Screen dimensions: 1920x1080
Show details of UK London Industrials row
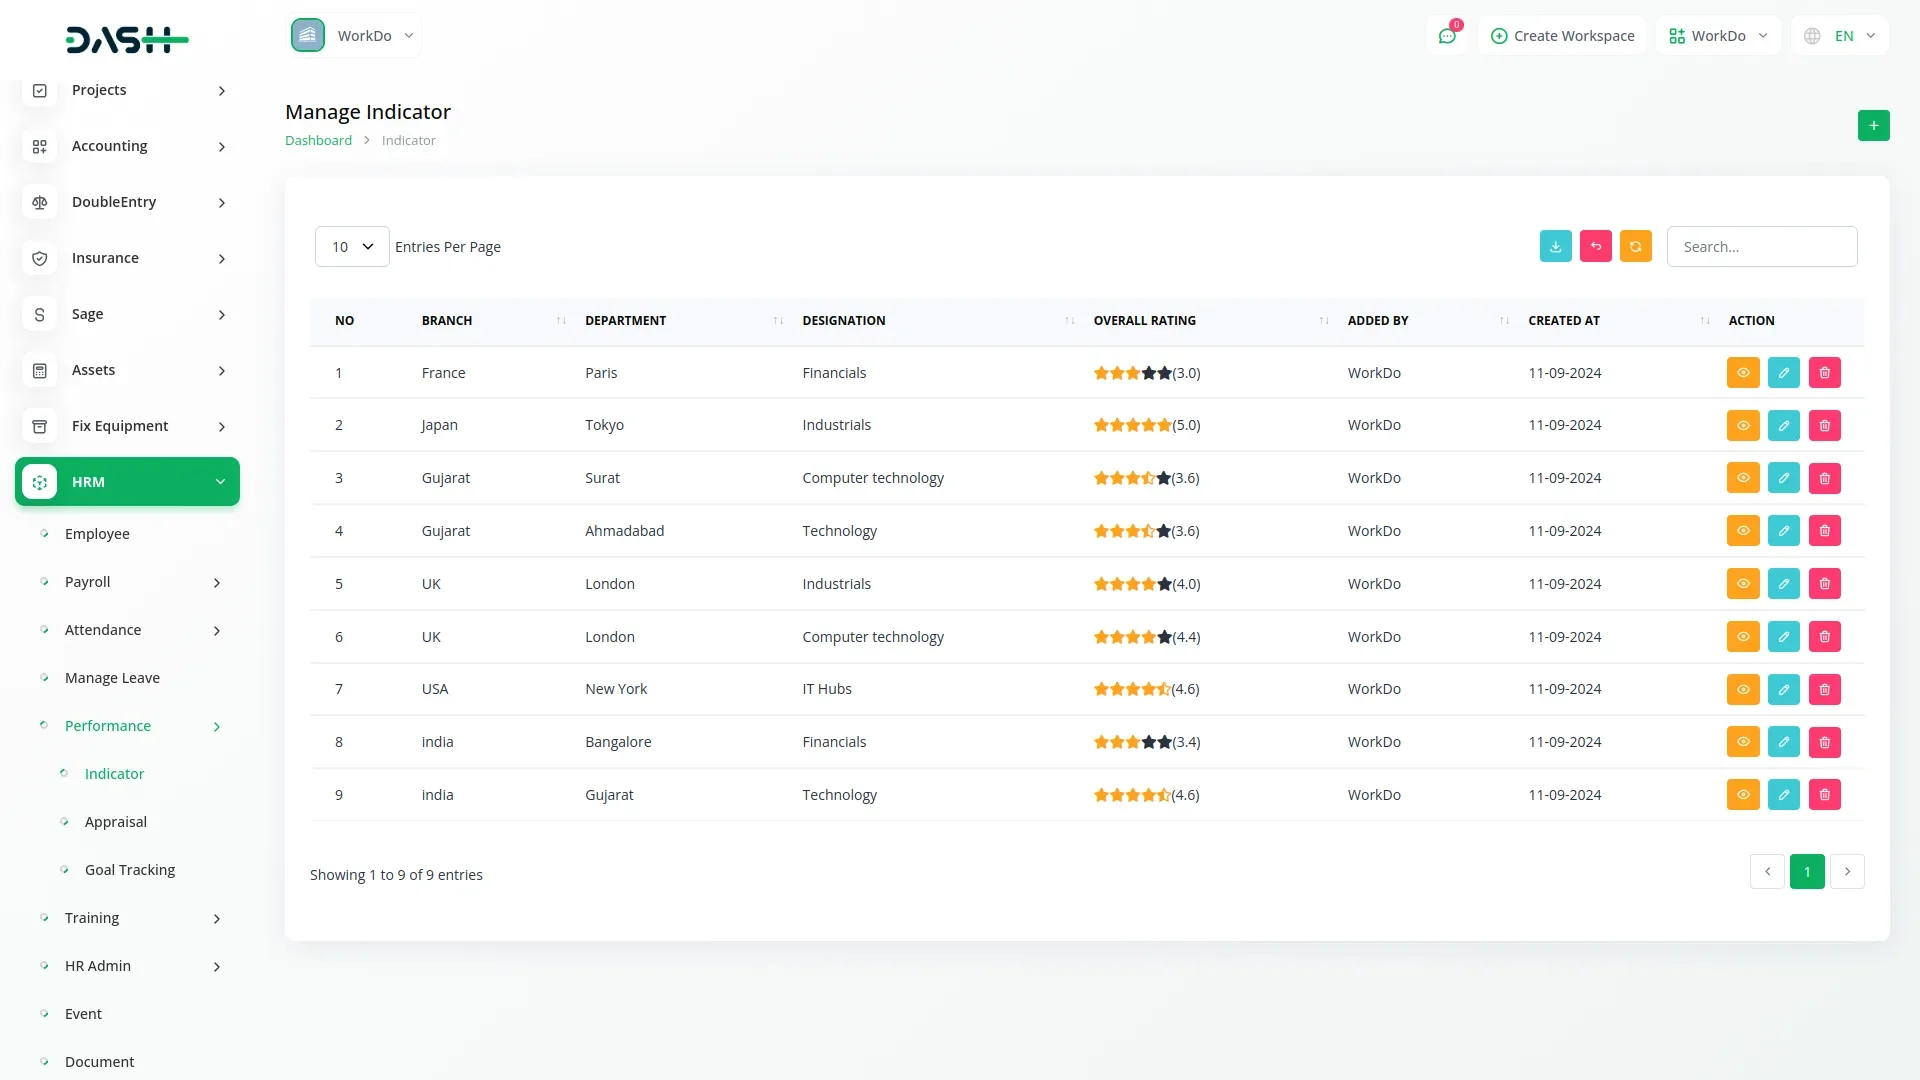pyautogui.click(x=1742, y=584)
